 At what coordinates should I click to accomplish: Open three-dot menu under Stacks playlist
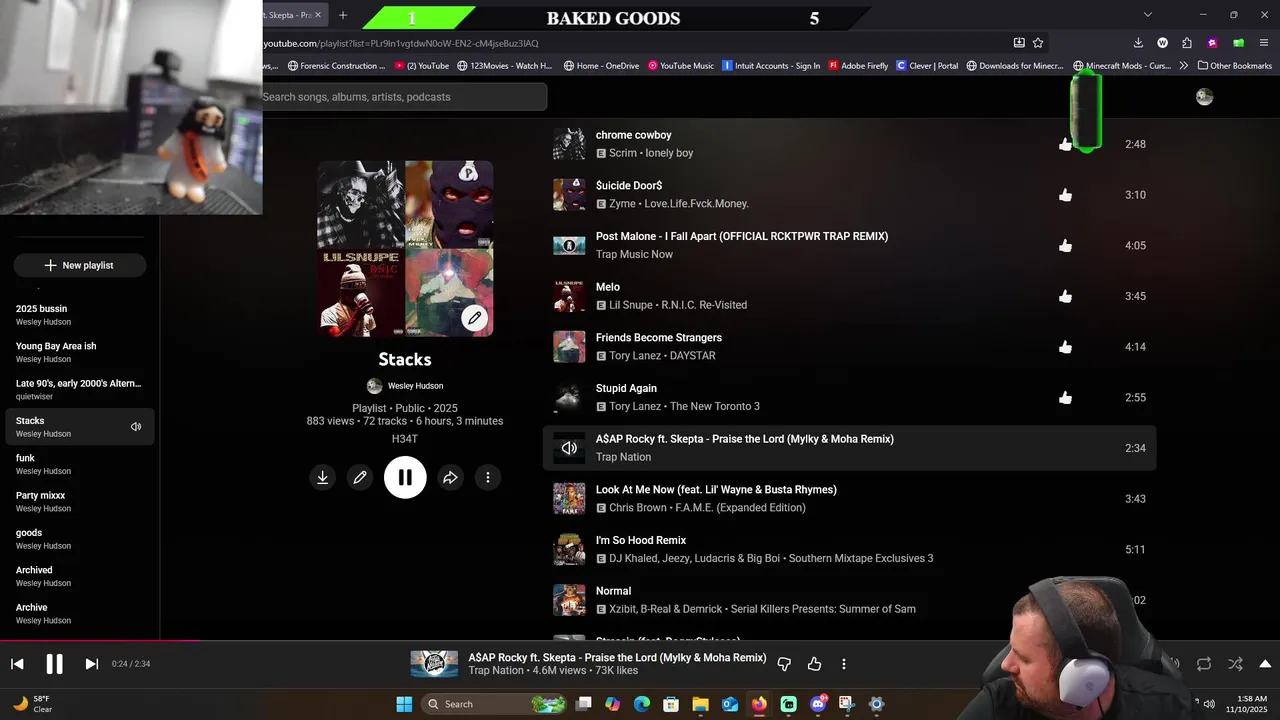488,478
